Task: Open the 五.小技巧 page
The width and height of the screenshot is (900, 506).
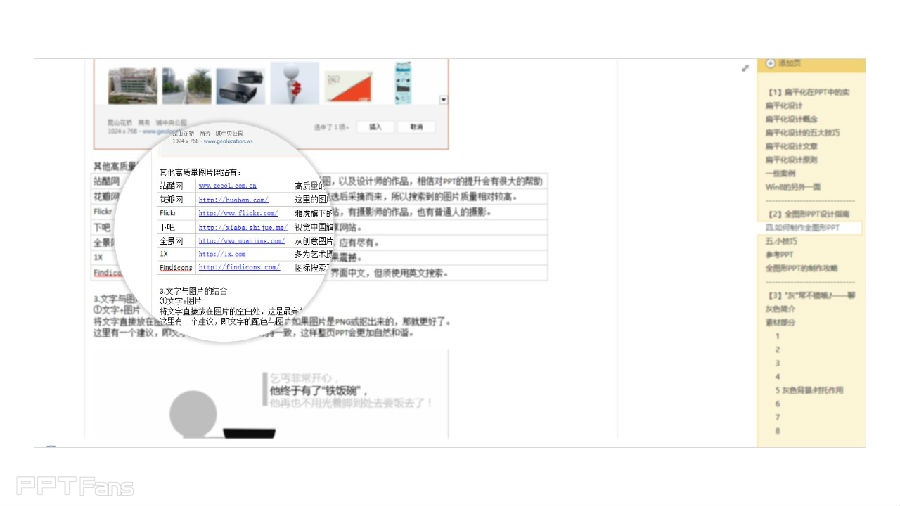Action: (781, 242)
